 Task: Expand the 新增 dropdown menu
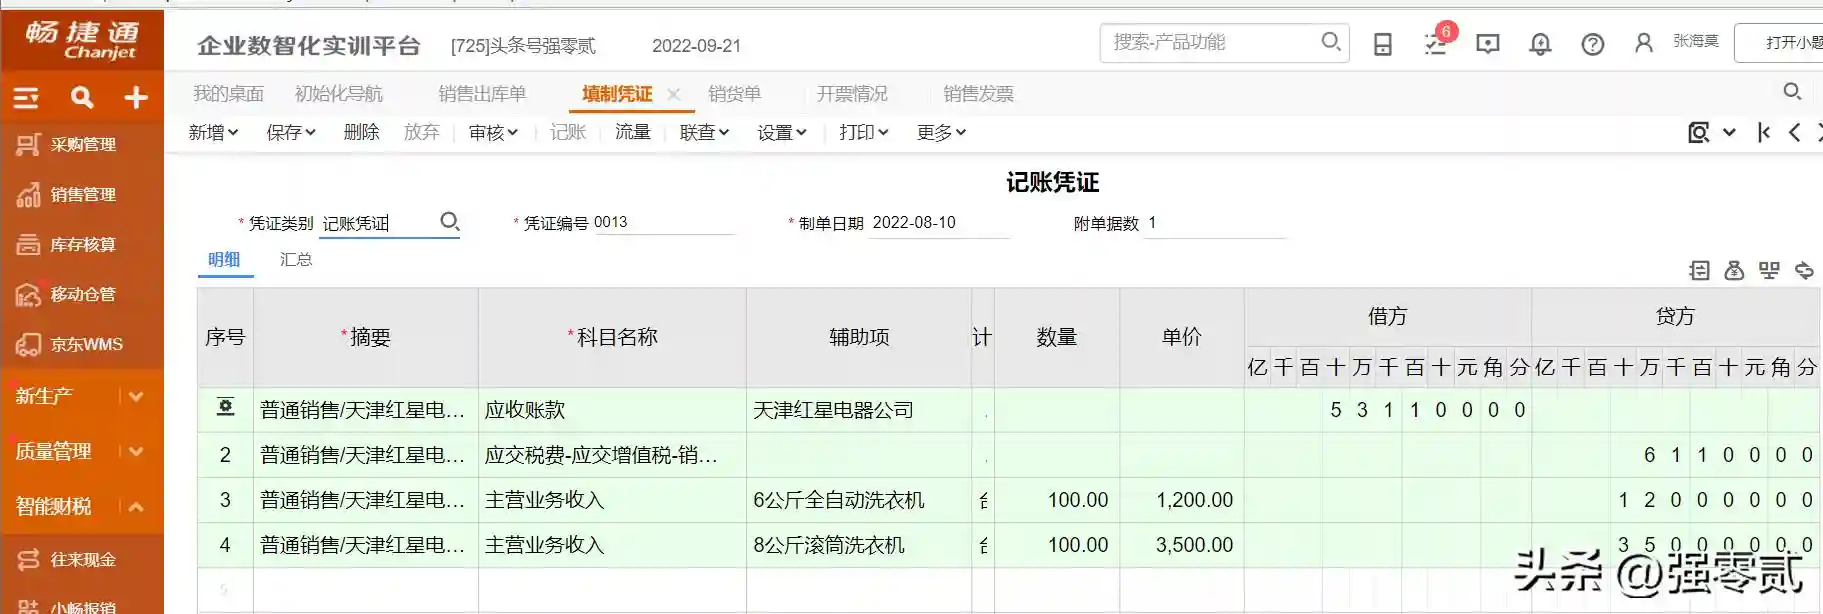click(x=213, y=132)
